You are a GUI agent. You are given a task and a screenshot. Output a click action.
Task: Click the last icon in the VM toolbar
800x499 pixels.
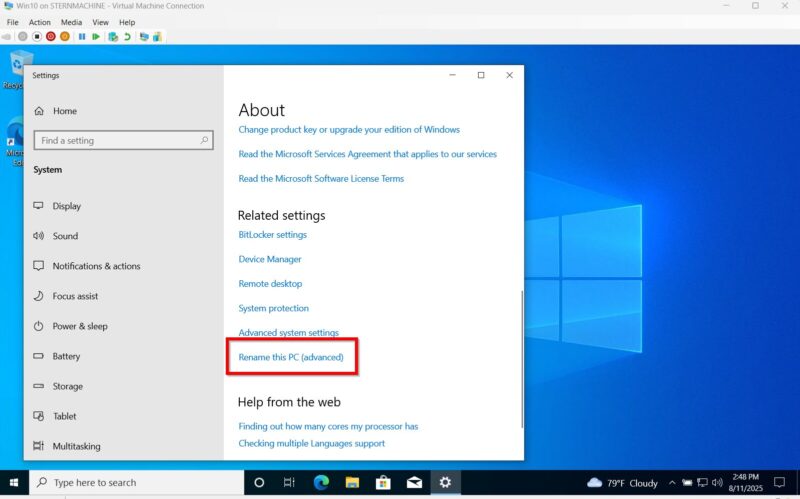pyautogui.click(x=157, y=37)
